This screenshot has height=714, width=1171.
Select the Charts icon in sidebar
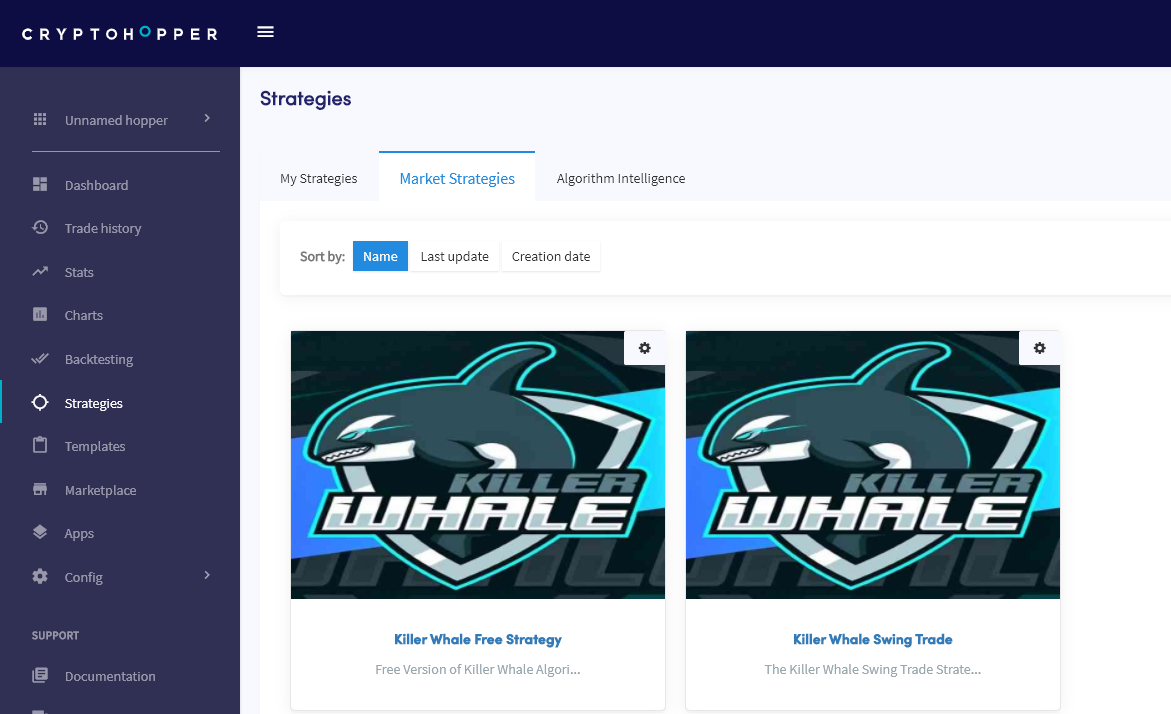pos(40,315)
